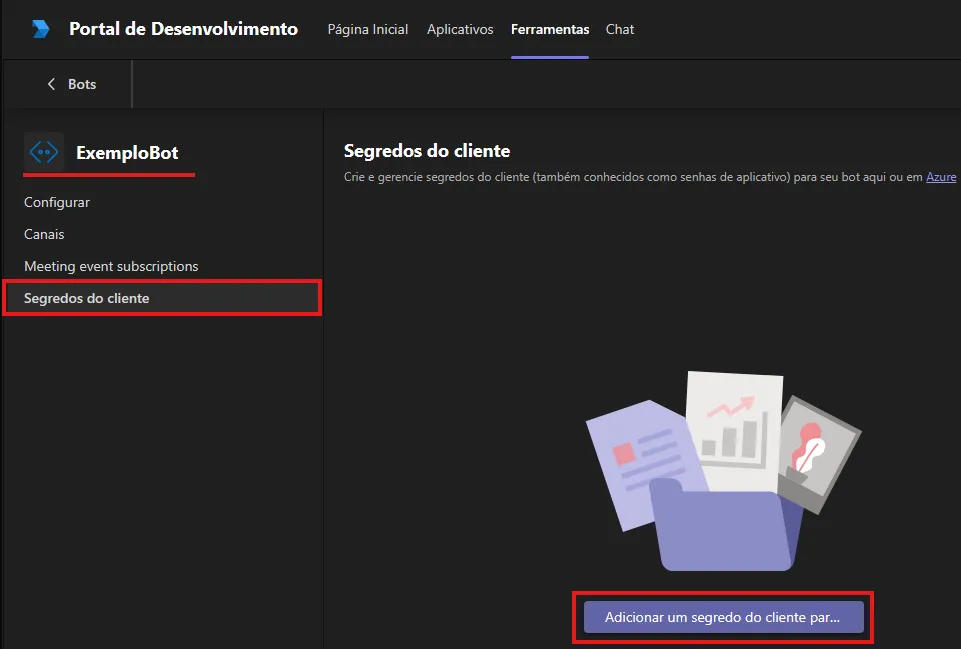Open the Página Inicial tab
The image size is (961, 649).
pyautogui.click(x=368, y=29)
